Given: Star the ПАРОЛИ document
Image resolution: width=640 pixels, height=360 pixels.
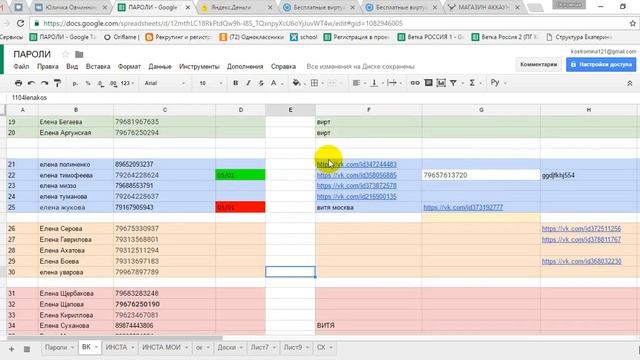Looking at the screenshot, I should (65, 54).
